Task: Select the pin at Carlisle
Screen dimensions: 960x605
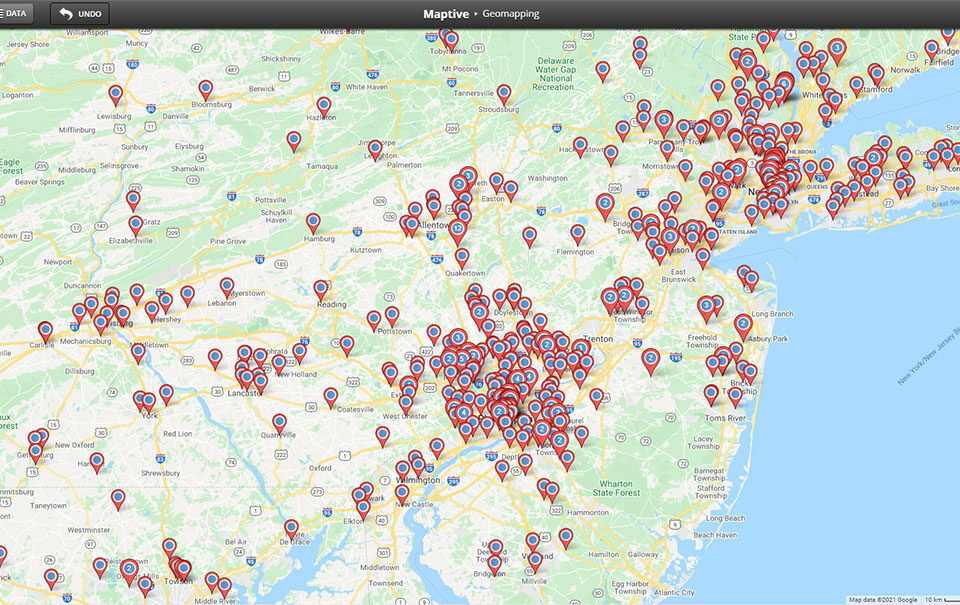Action: 45,330
